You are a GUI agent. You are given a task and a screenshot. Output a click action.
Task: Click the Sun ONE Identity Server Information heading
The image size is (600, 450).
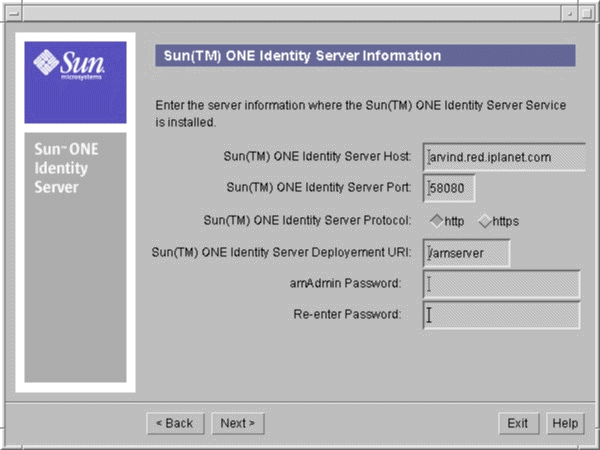tap(365, 55)
